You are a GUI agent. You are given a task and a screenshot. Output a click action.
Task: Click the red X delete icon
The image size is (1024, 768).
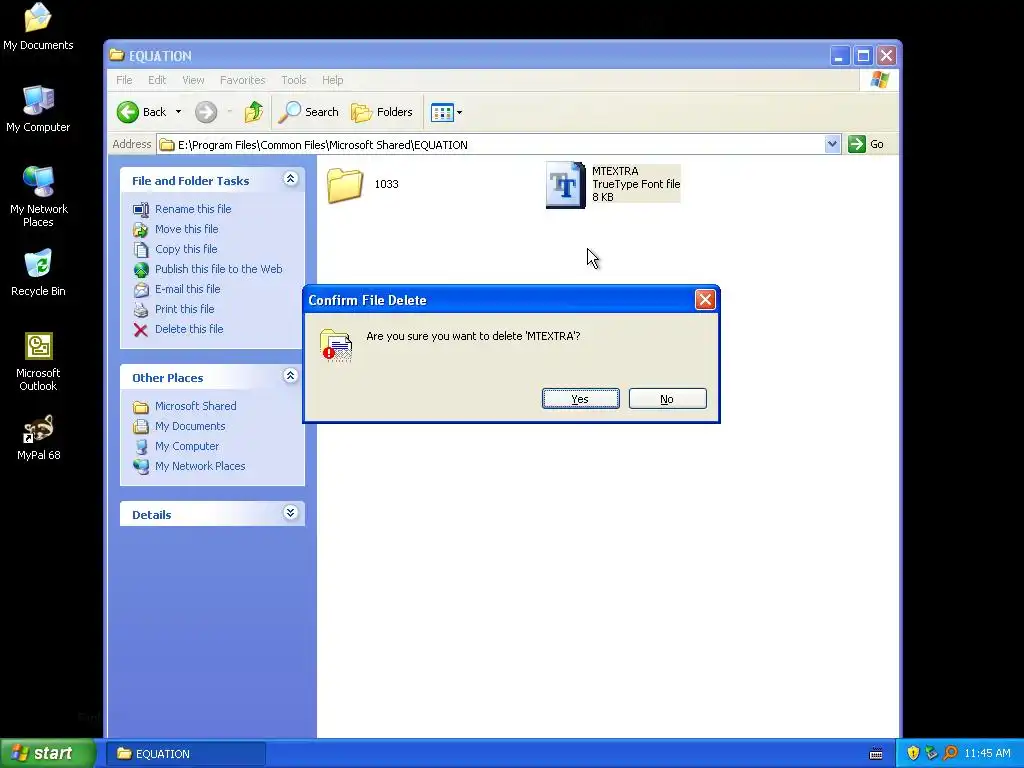pos(140,330)
